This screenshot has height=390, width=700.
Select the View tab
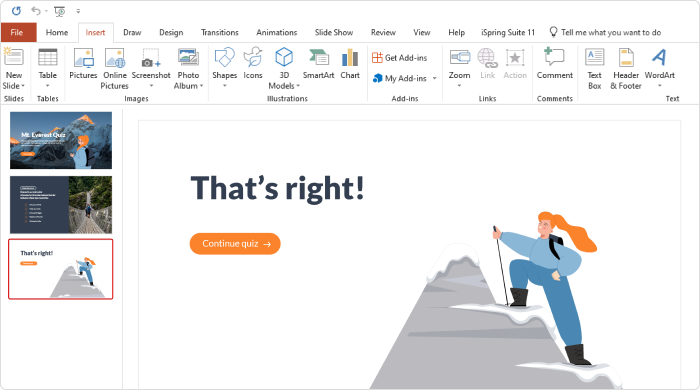421,33
